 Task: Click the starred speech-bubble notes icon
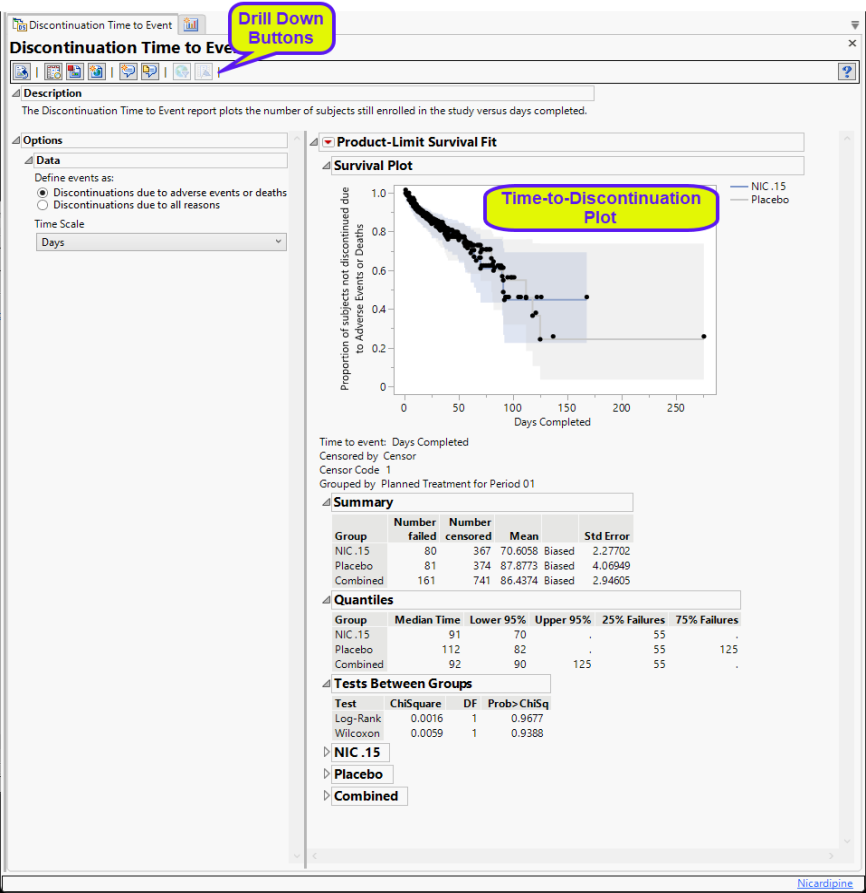128,72
